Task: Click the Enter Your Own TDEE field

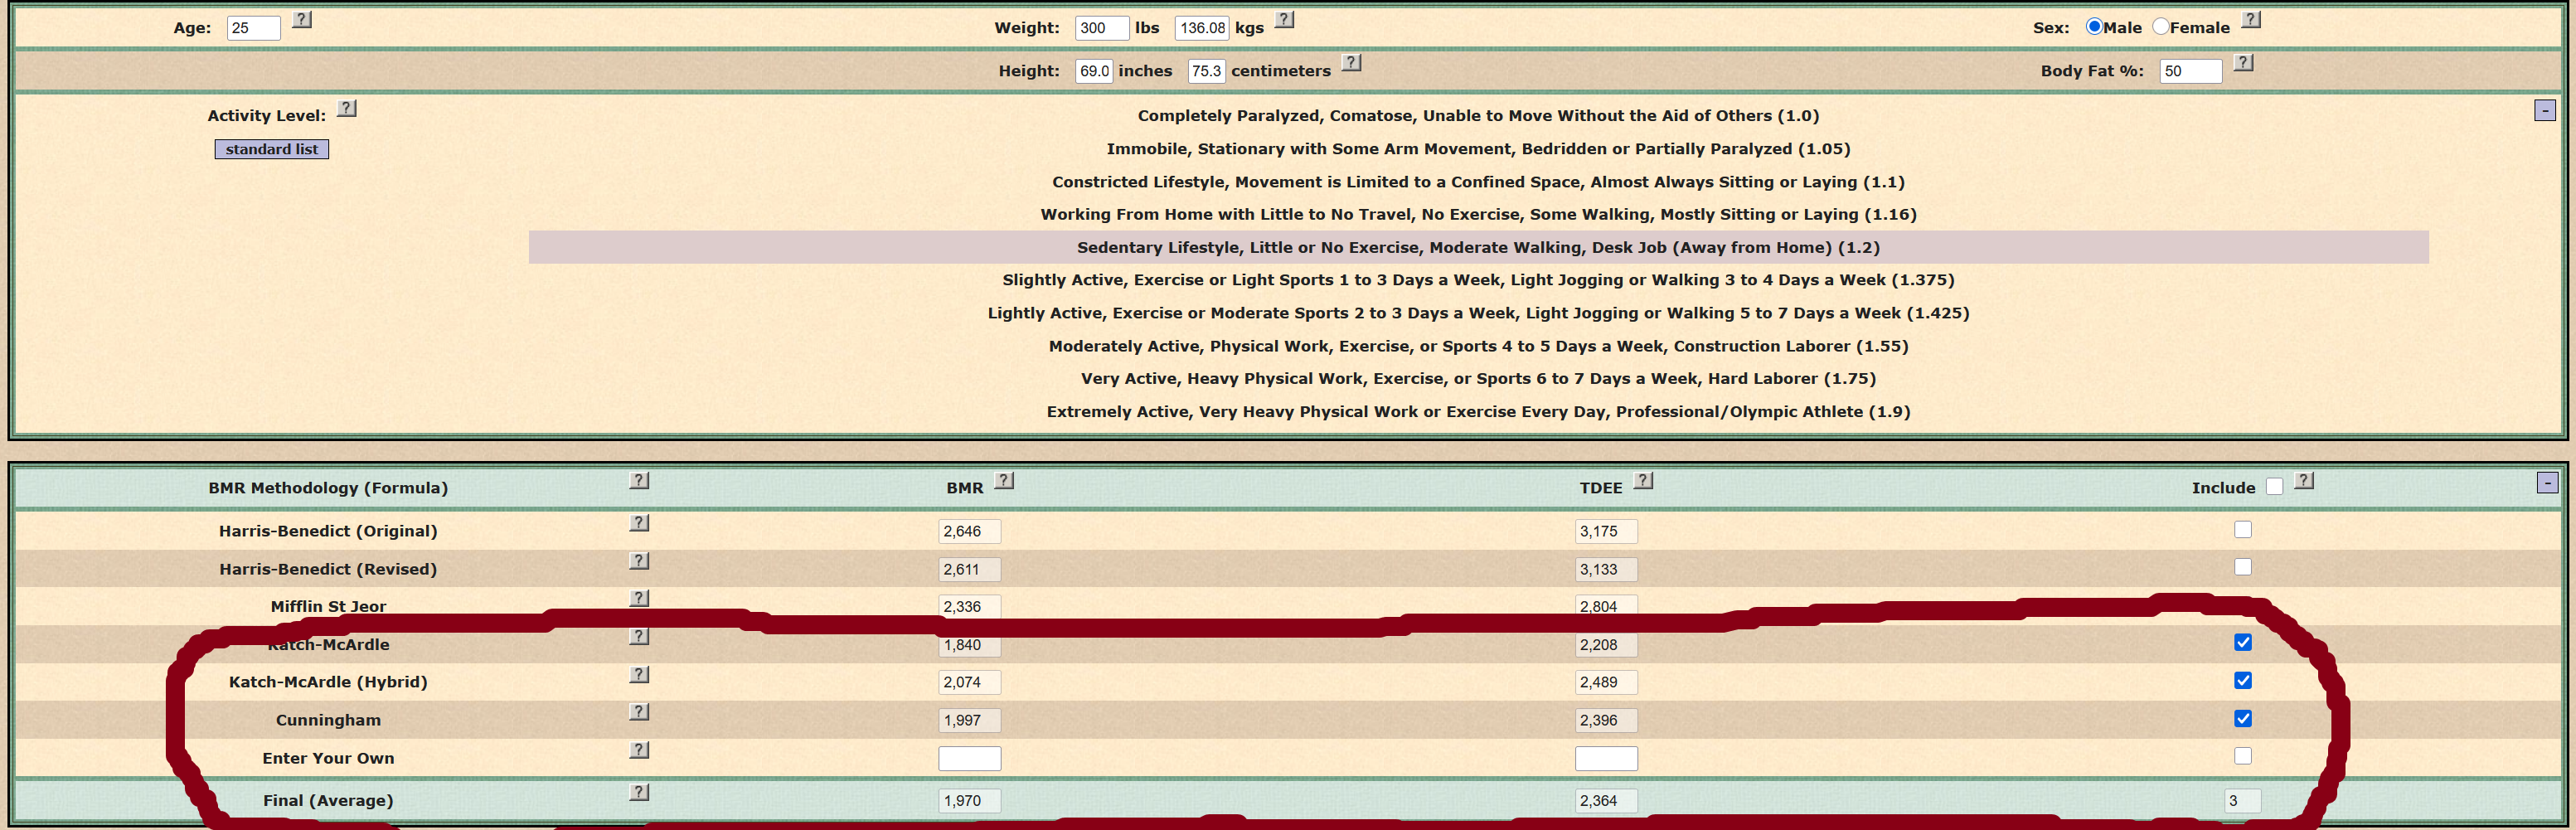Action: [1606, 758]
